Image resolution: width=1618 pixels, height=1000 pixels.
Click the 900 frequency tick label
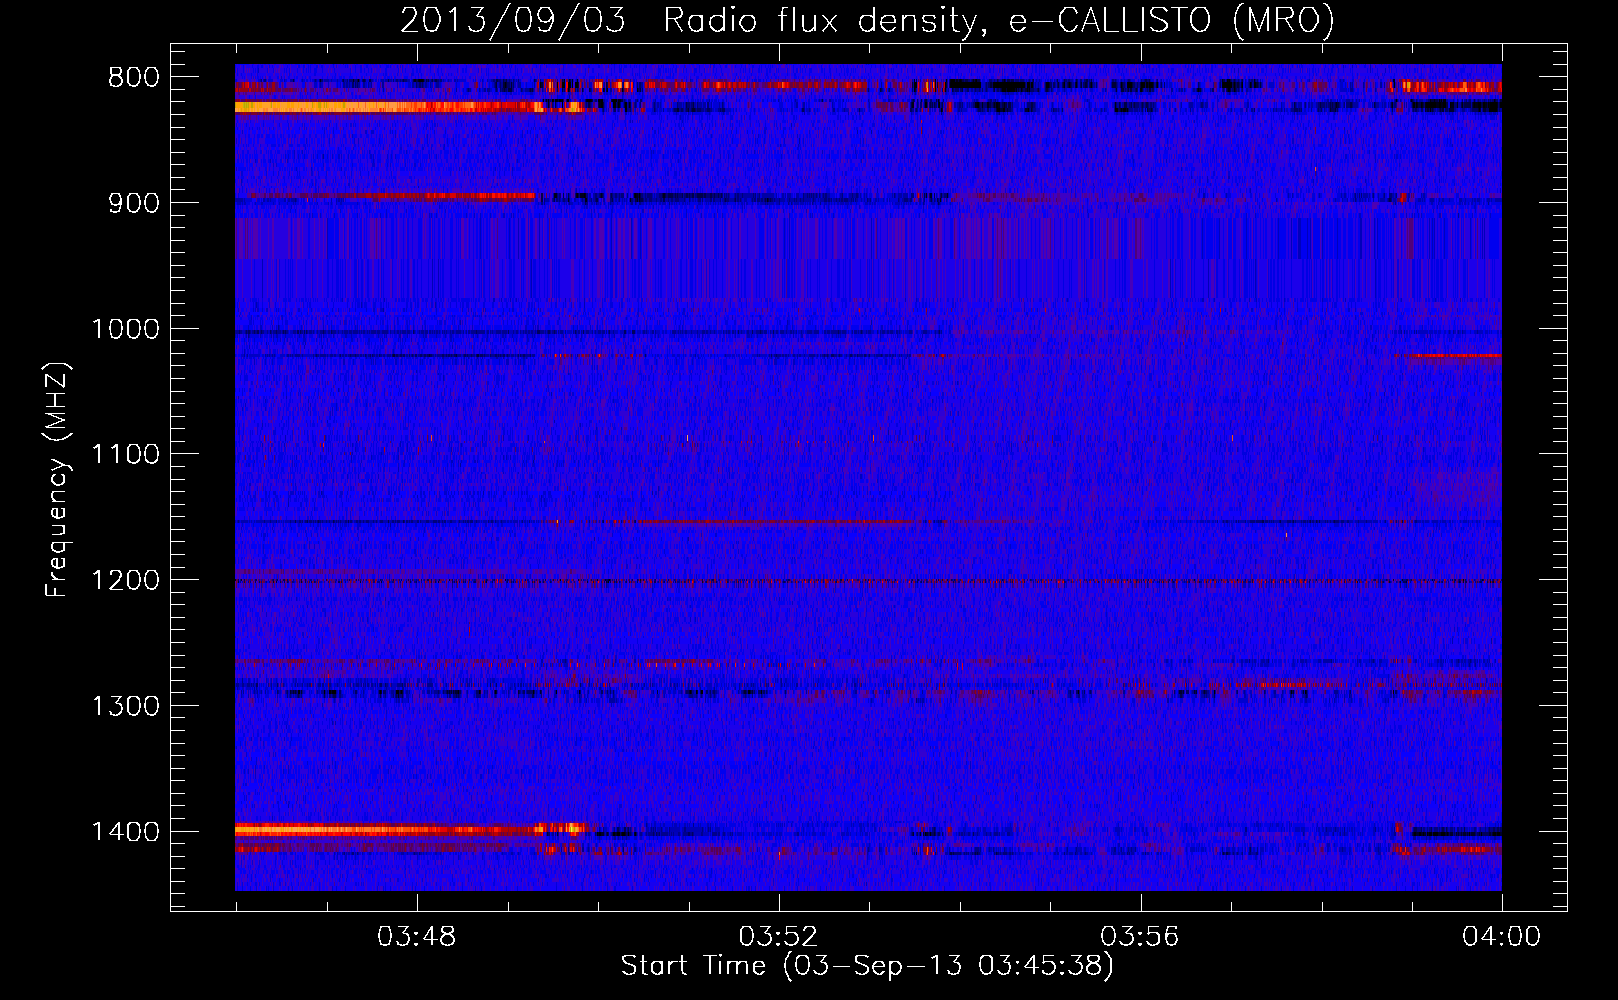[134, 204]
